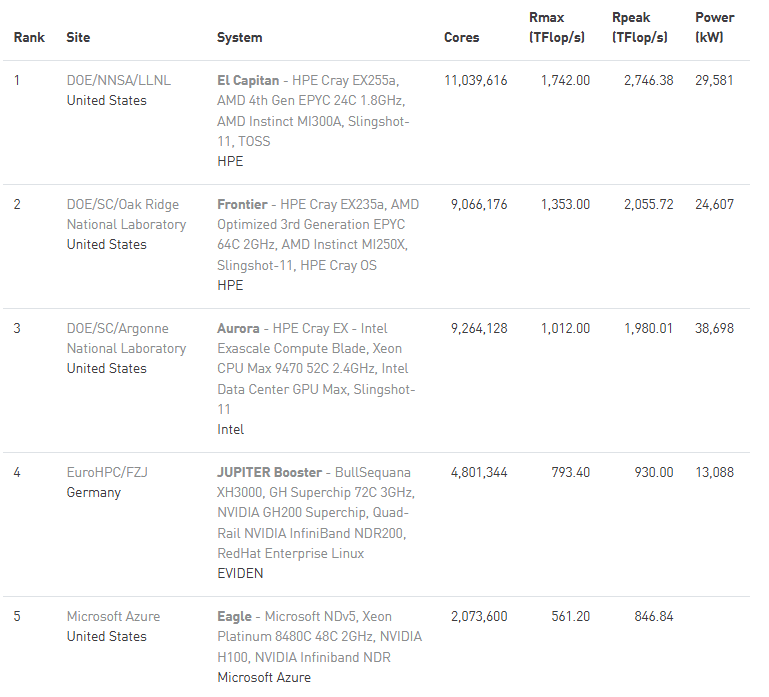This screenshot has height=697, width=769.
Task: Open the JUPITER Booster system link
Action: click(269, 472)
